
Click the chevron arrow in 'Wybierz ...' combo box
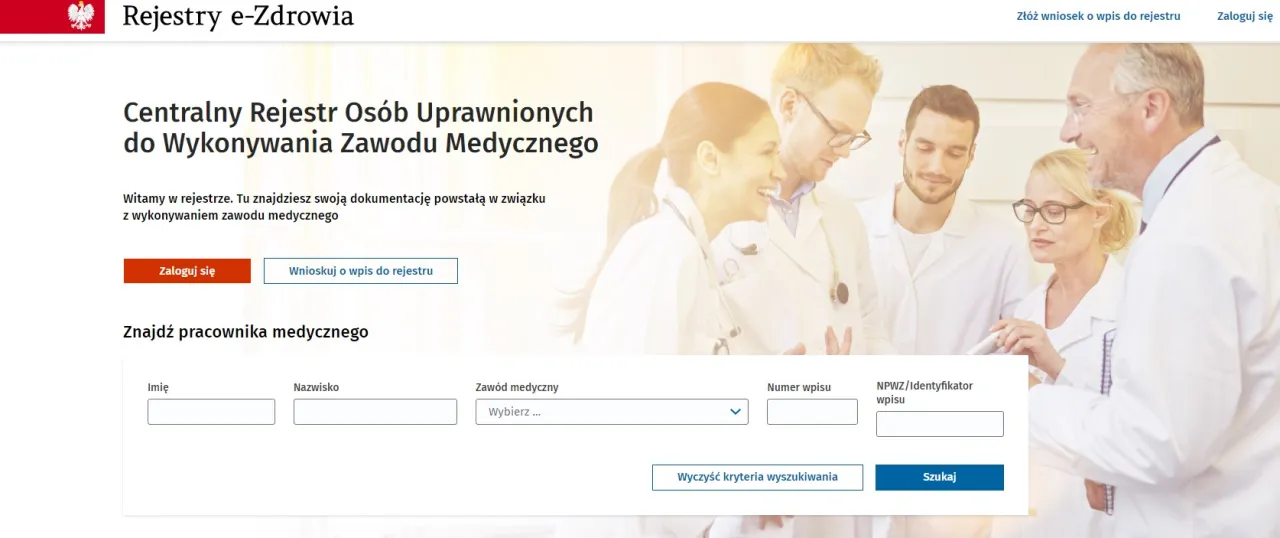[735, 412]
